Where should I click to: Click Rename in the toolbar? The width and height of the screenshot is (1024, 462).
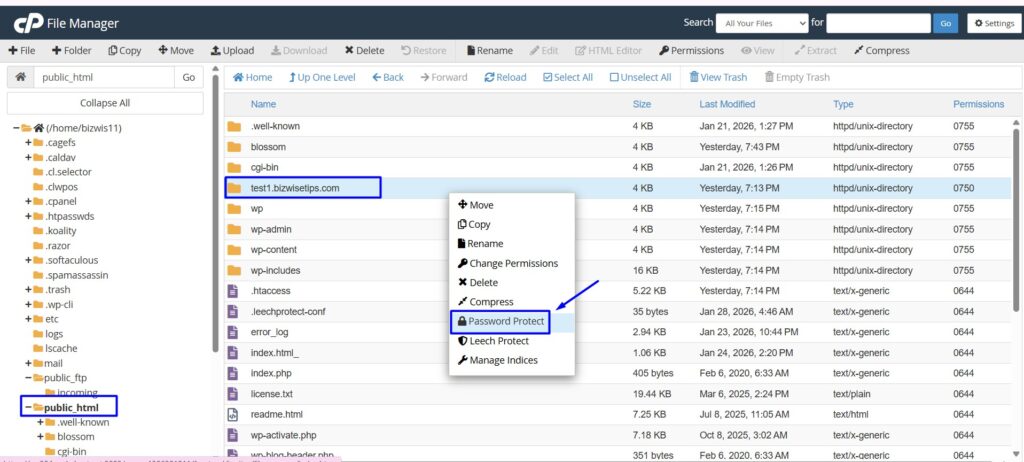tap(490, 50)
